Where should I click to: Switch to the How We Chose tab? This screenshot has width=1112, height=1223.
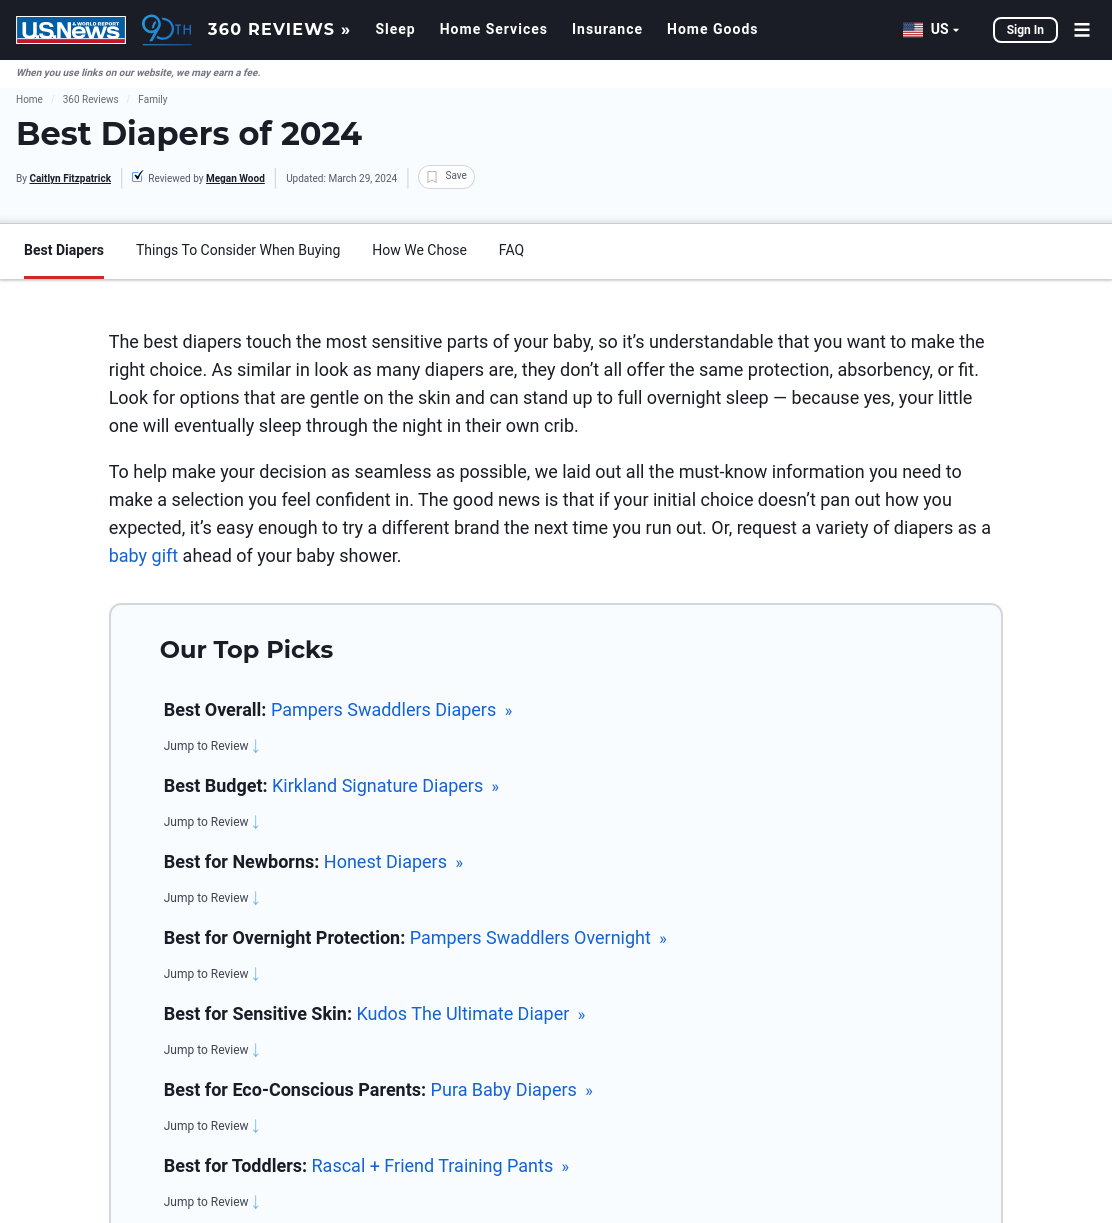(419, 251)
